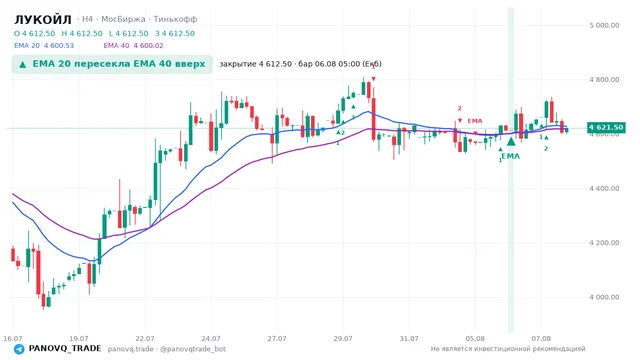640x360 pixels.
Task: Click the high value H 4 612.50
Action: (82, 33)
